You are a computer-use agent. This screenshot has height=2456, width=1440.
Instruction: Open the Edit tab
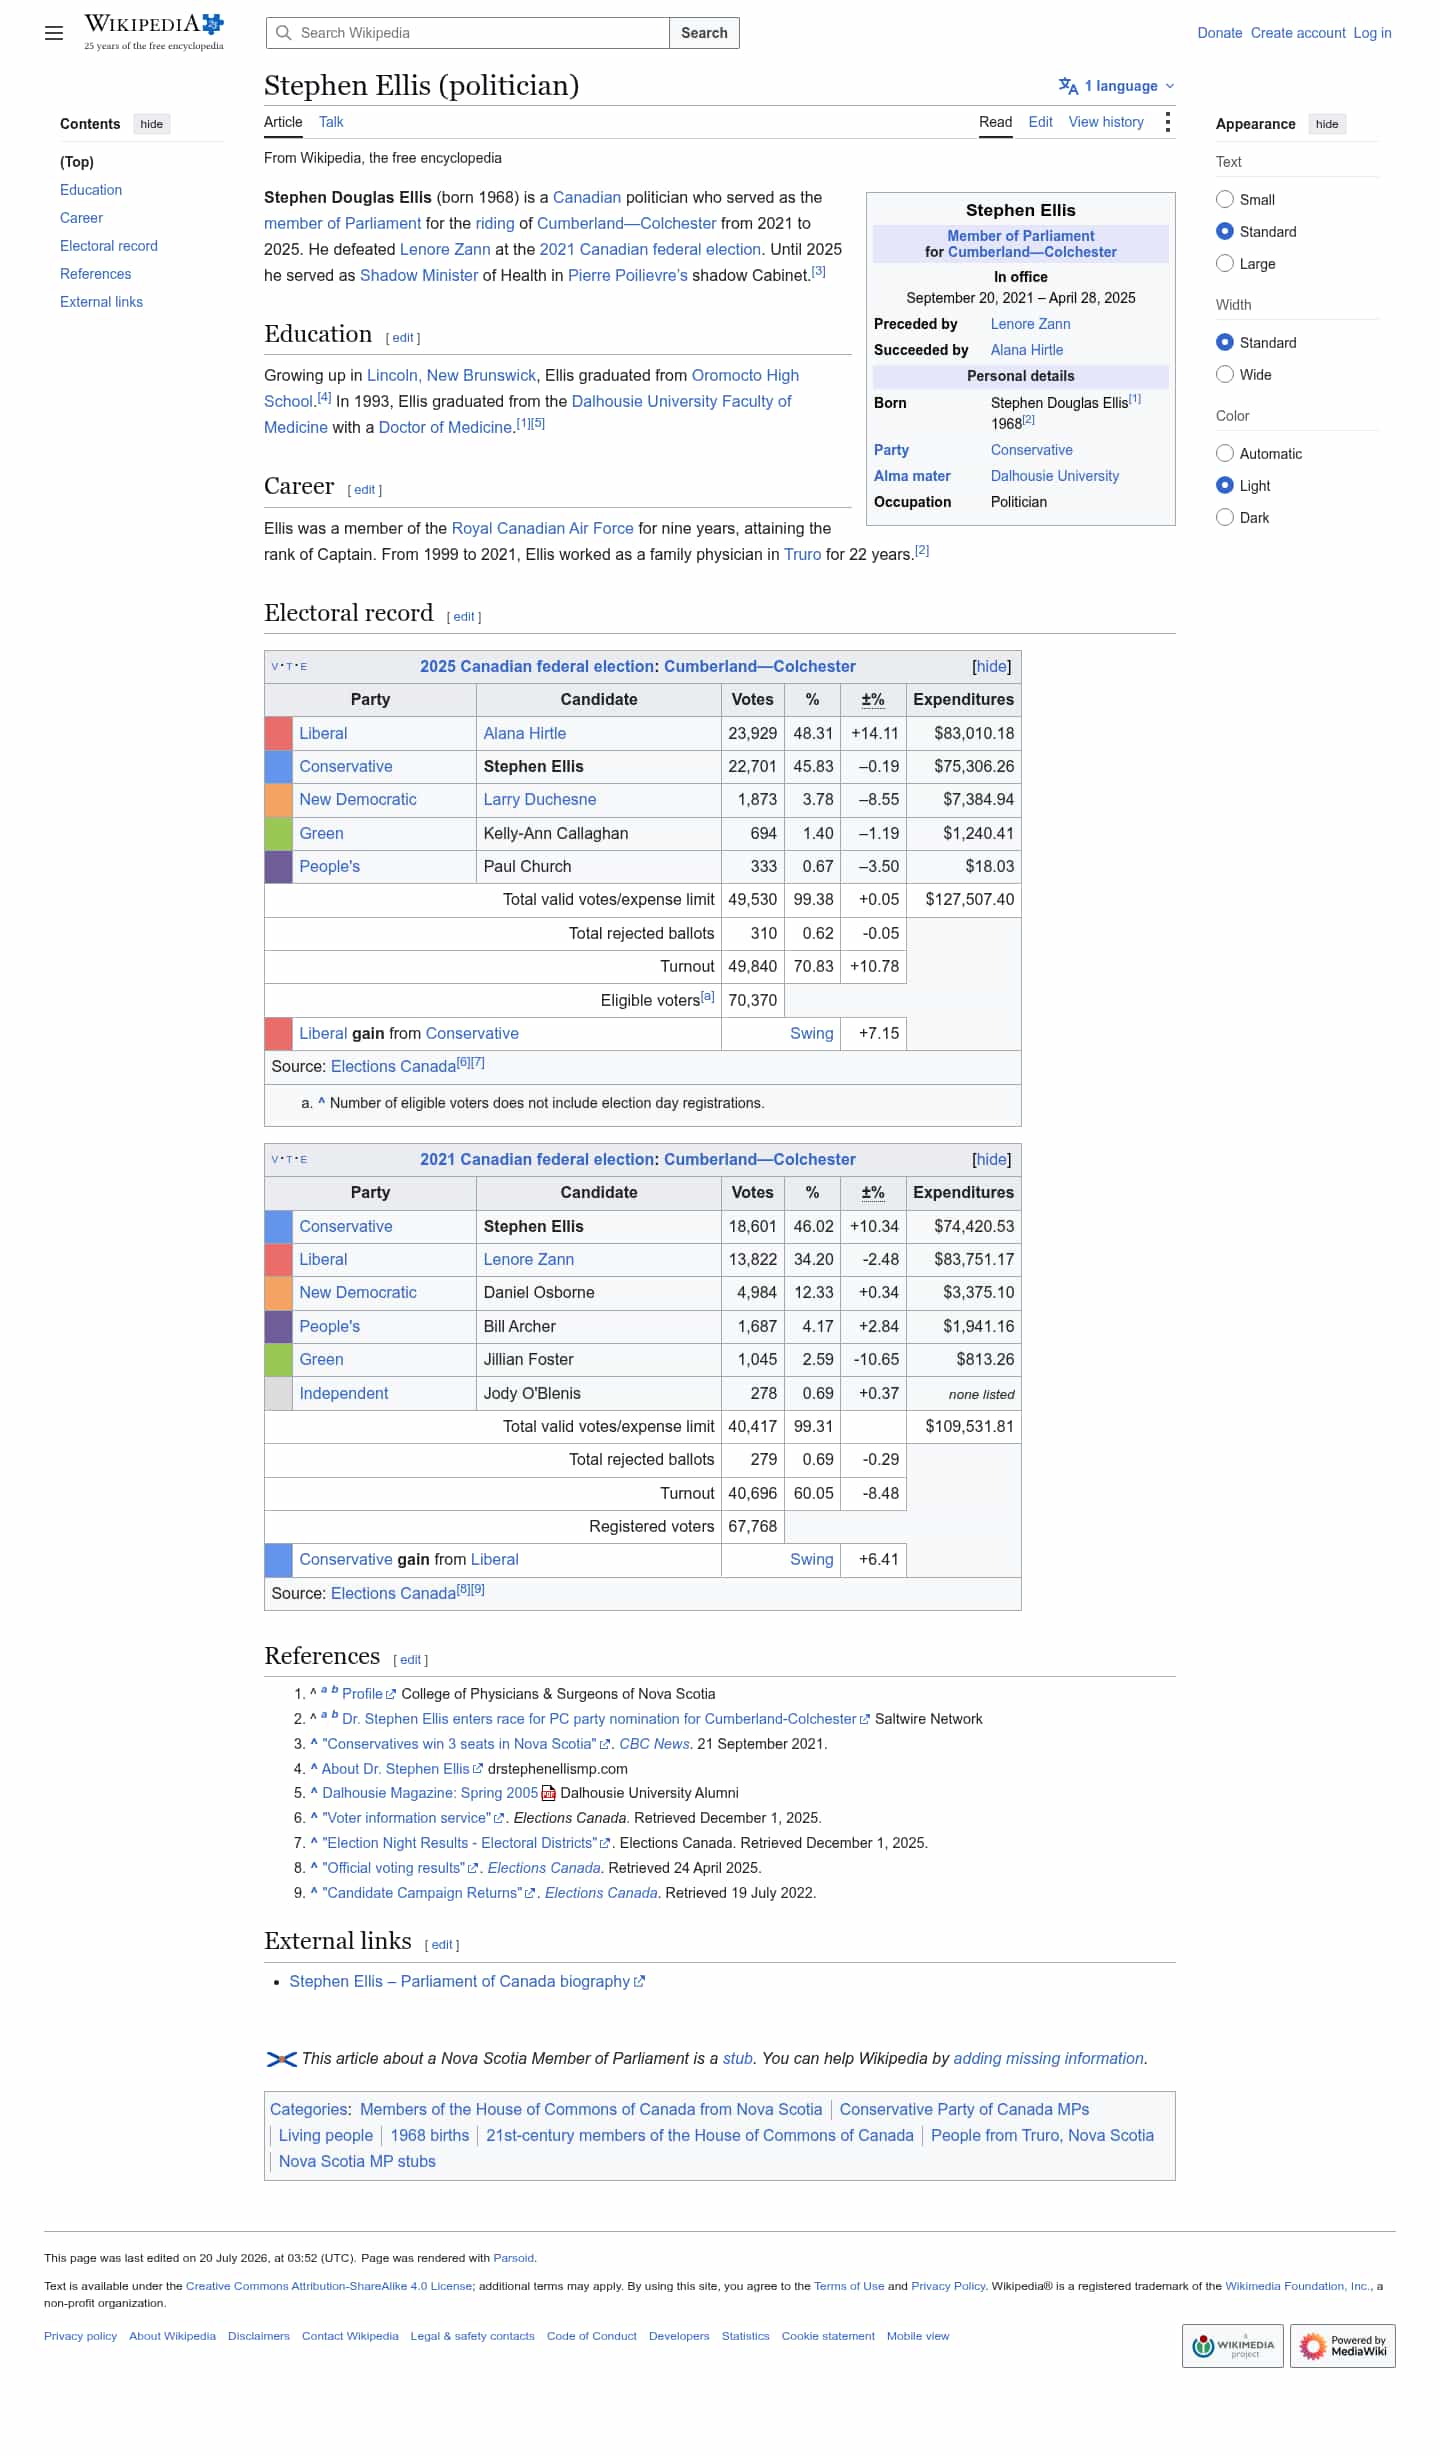[x=1040, y=122]
